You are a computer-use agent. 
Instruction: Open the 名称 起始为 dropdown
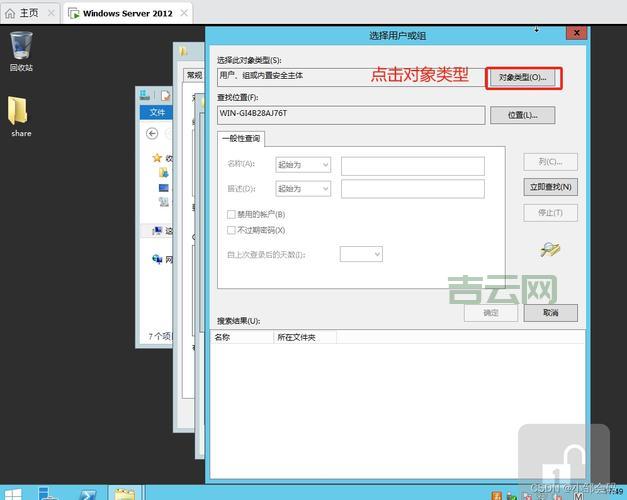pyautogui.click(x=303, y=165)
